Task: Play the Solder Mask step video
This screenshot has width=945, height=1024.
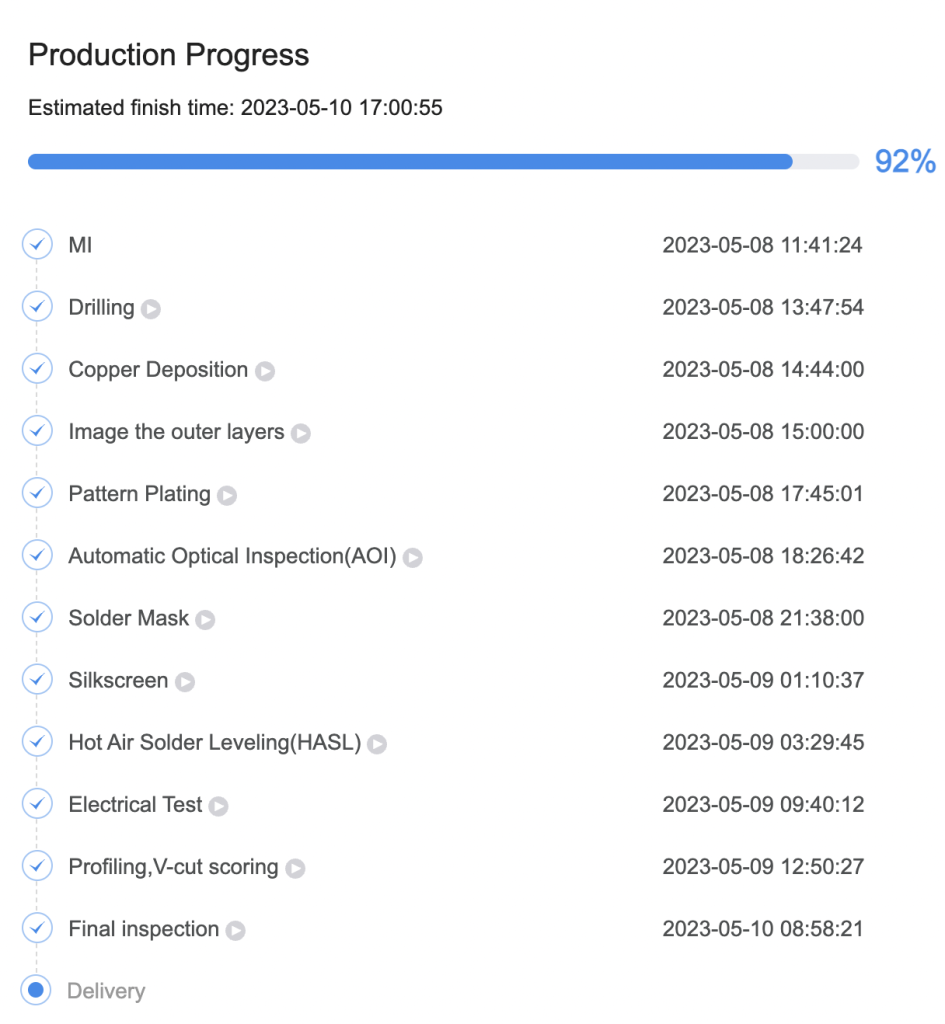Action: [x=205, y=620]
